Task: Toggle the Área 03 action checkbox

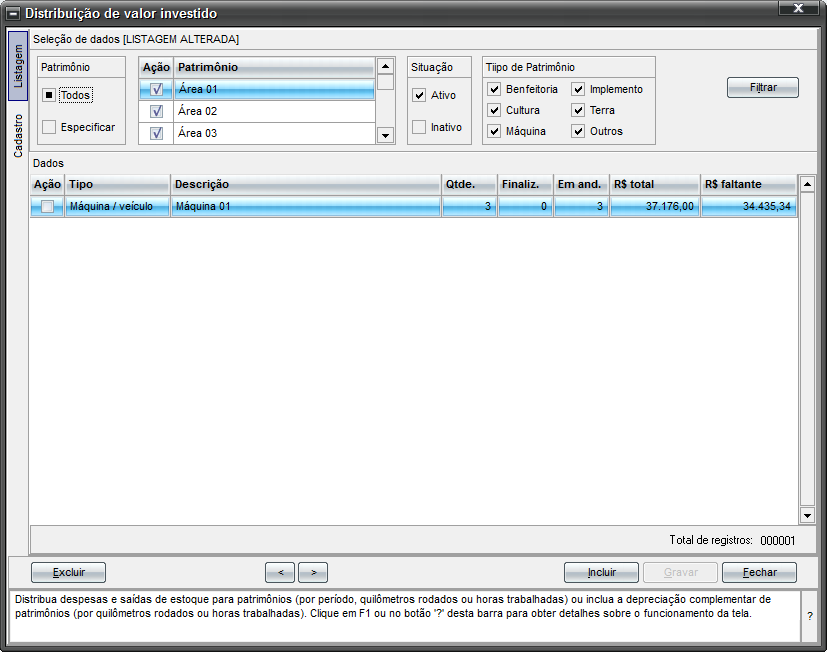Action: tap(157, 133)
